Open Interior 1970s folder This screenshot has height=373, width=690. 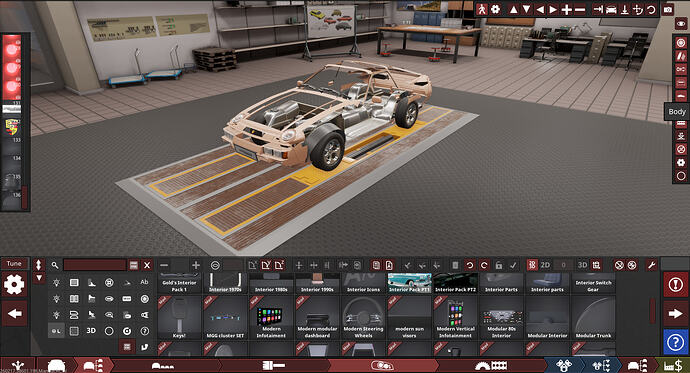(x=225, y=283)
